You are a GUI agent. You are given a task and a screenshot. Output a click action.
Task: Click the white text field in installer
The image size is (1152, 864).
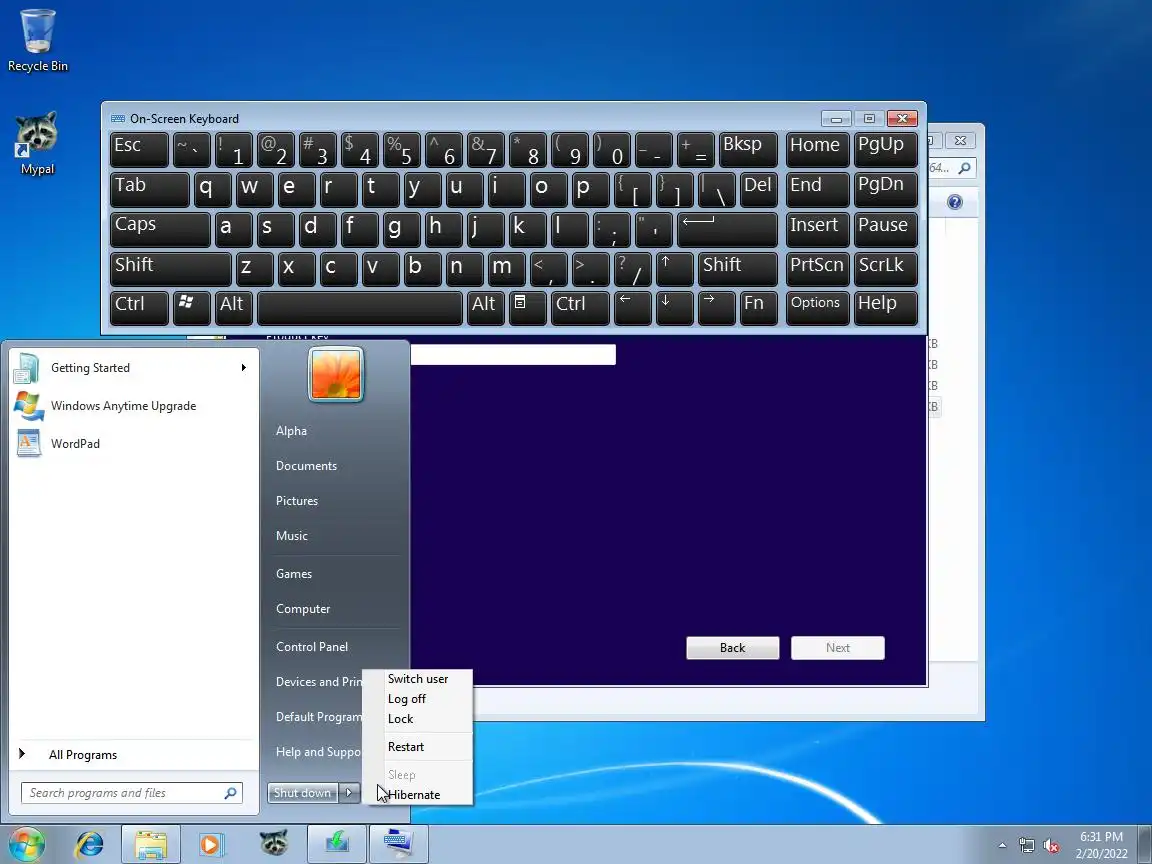coord(513,354)
